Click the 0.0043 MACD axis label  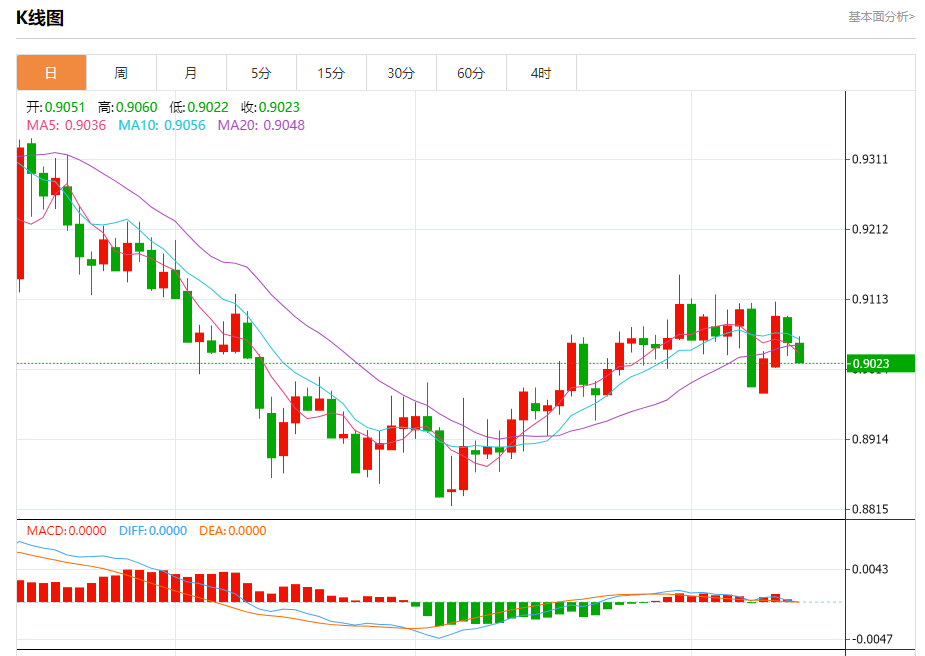870,569
